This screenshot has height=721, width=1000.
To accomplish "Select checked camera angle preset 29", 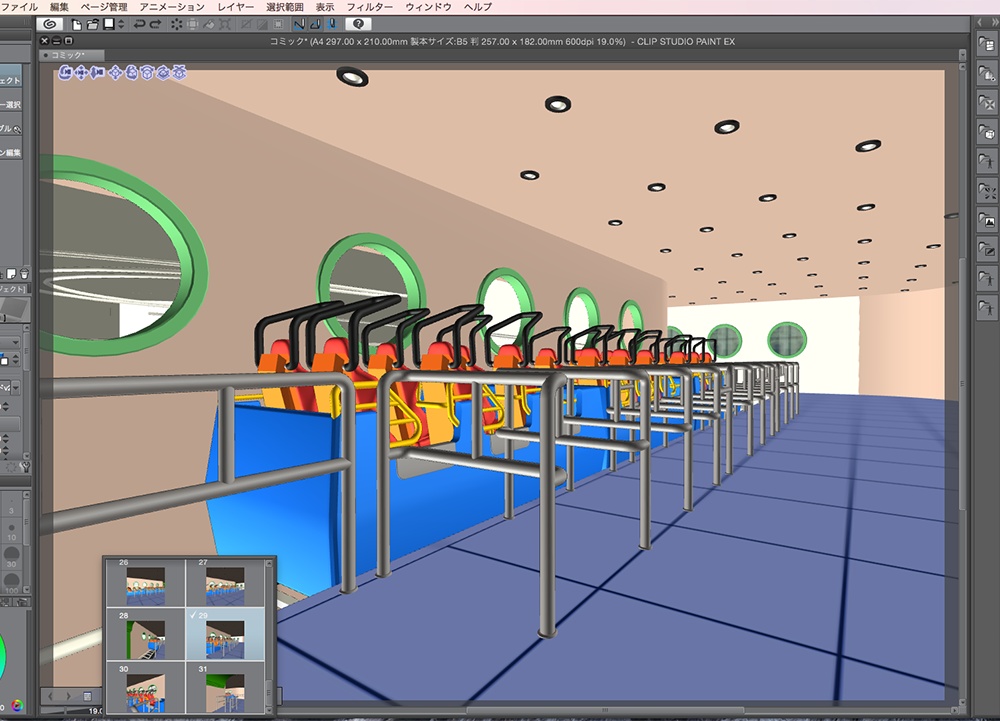I will pyautogui.click(x=224, y=634).
